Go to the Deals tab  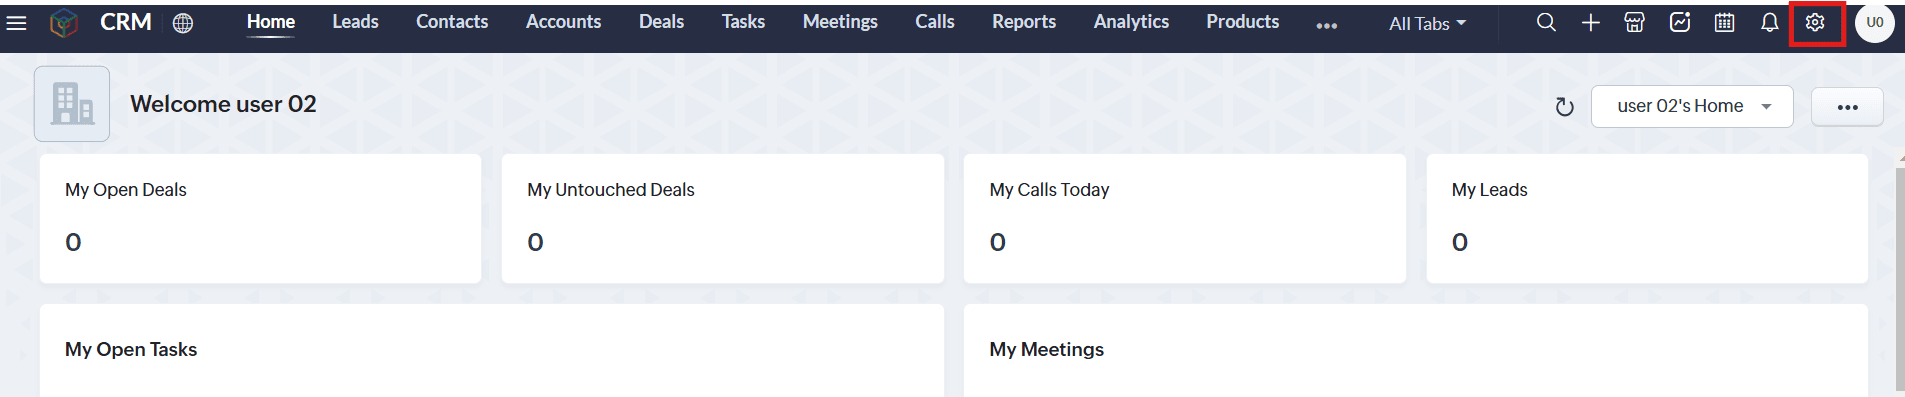coord(661,21)
